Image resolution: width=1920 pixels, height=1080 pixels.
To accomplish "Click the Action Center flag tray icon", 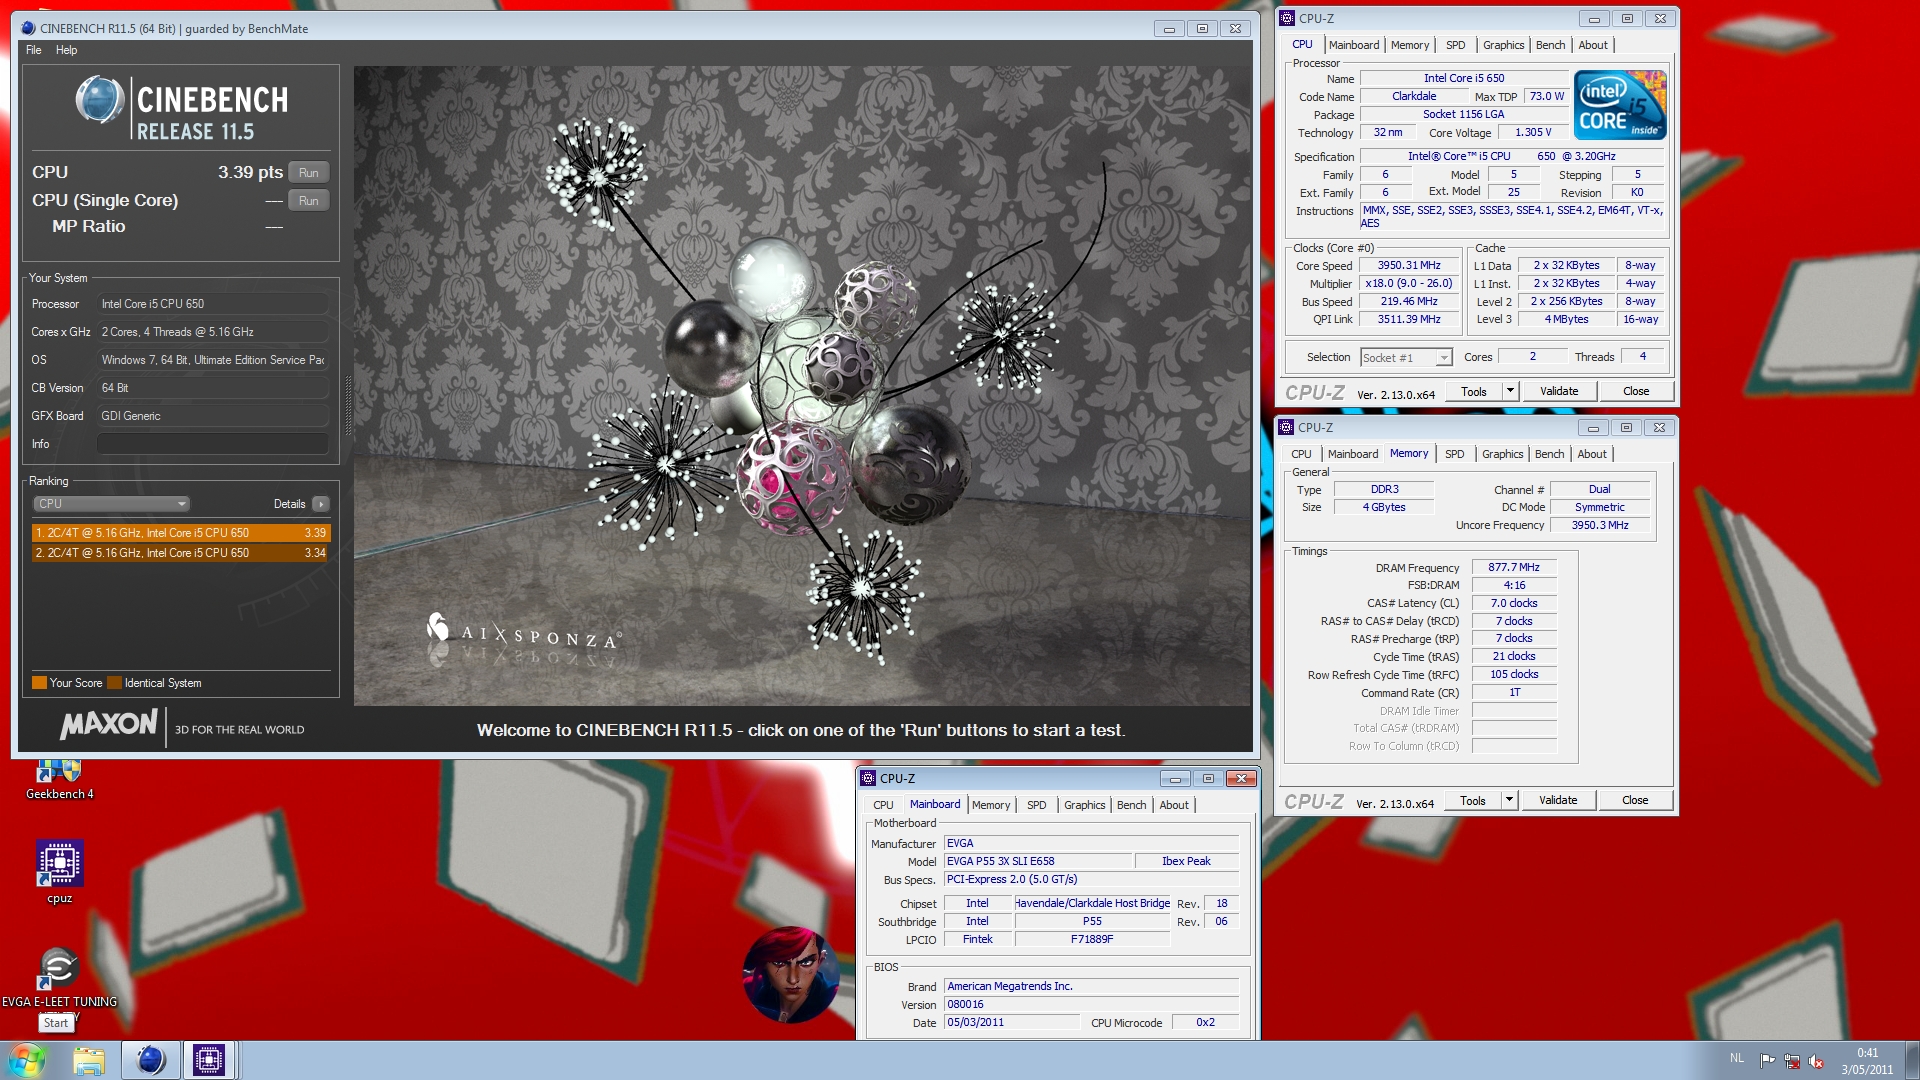I will pyautogui.click(x=1767, y=1061).
